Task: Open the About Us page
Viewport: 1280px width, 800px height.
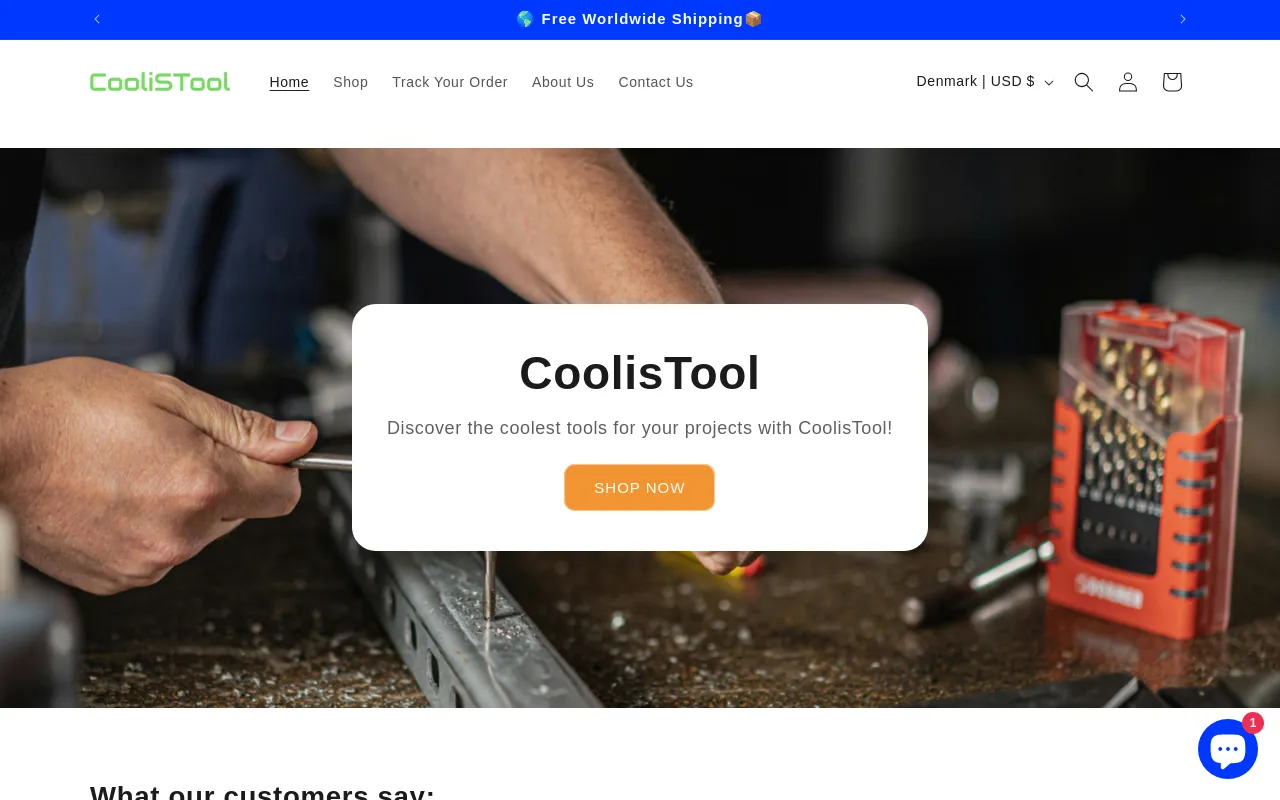Action: point(563,82)
